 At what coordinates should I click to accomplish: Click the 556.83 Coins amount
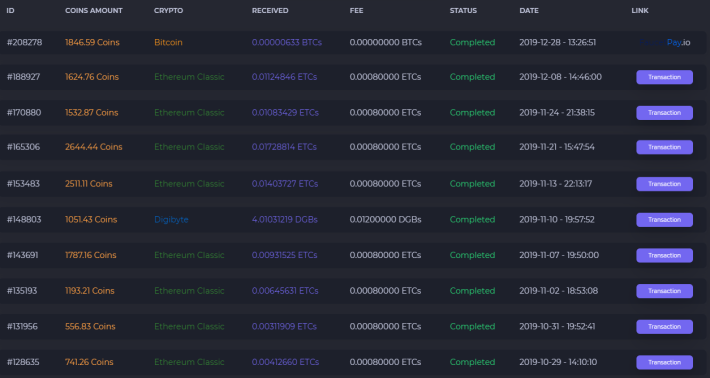point(90,327)
